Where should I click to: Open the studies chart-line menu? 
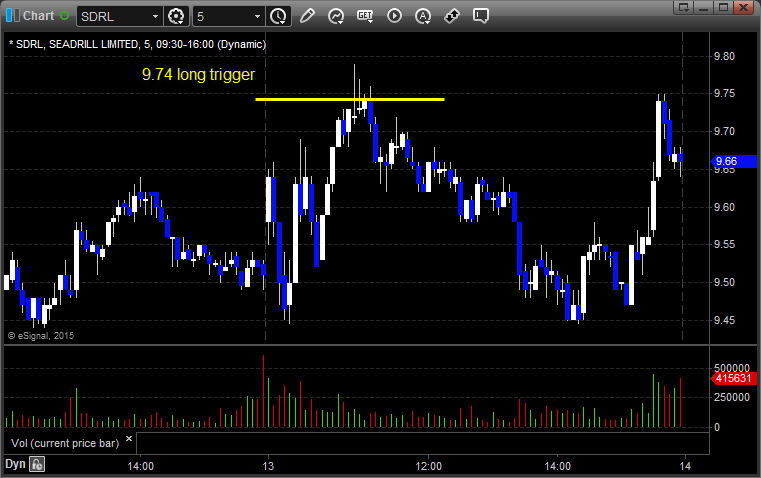(x=336, y=16)
